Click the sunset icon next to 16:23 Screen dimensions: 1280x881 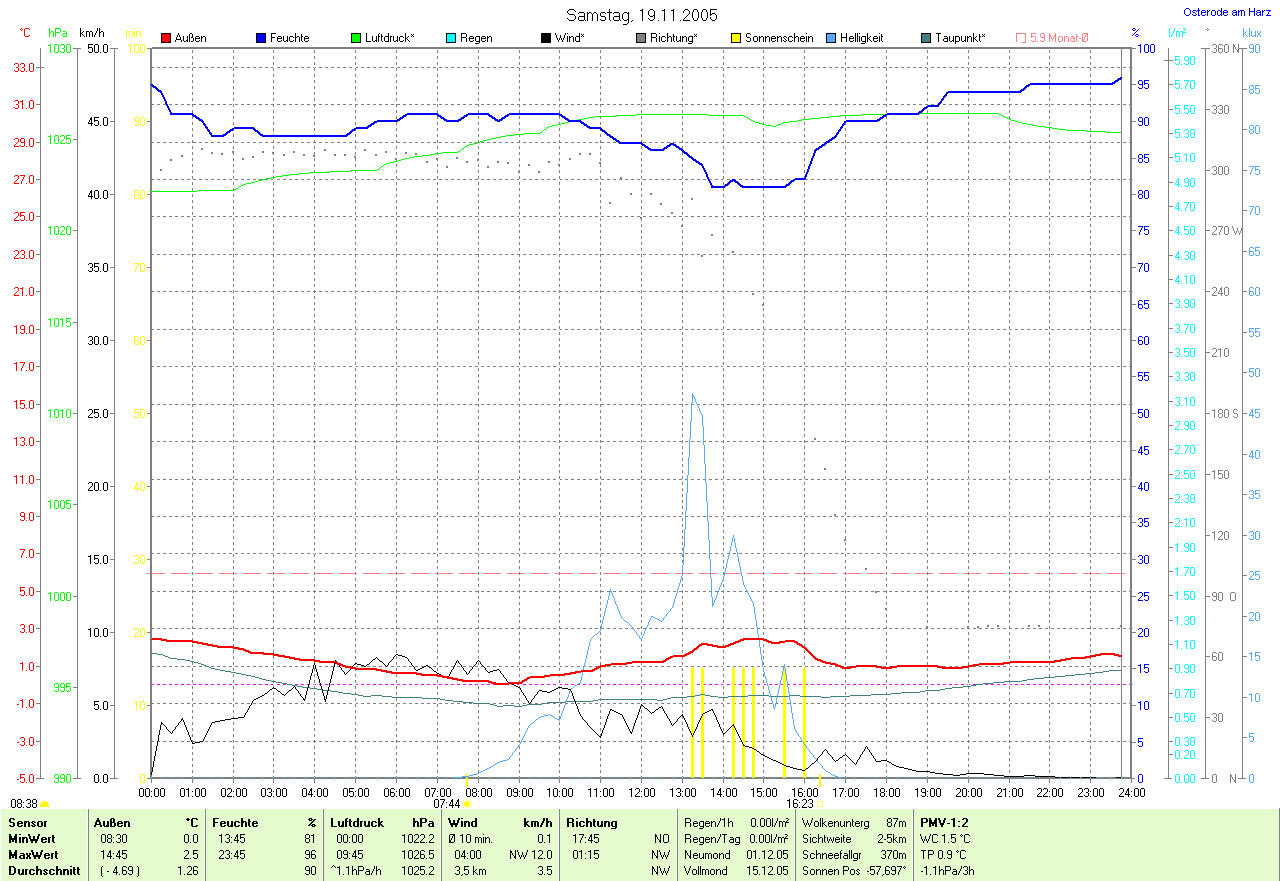tap(820, 803)
